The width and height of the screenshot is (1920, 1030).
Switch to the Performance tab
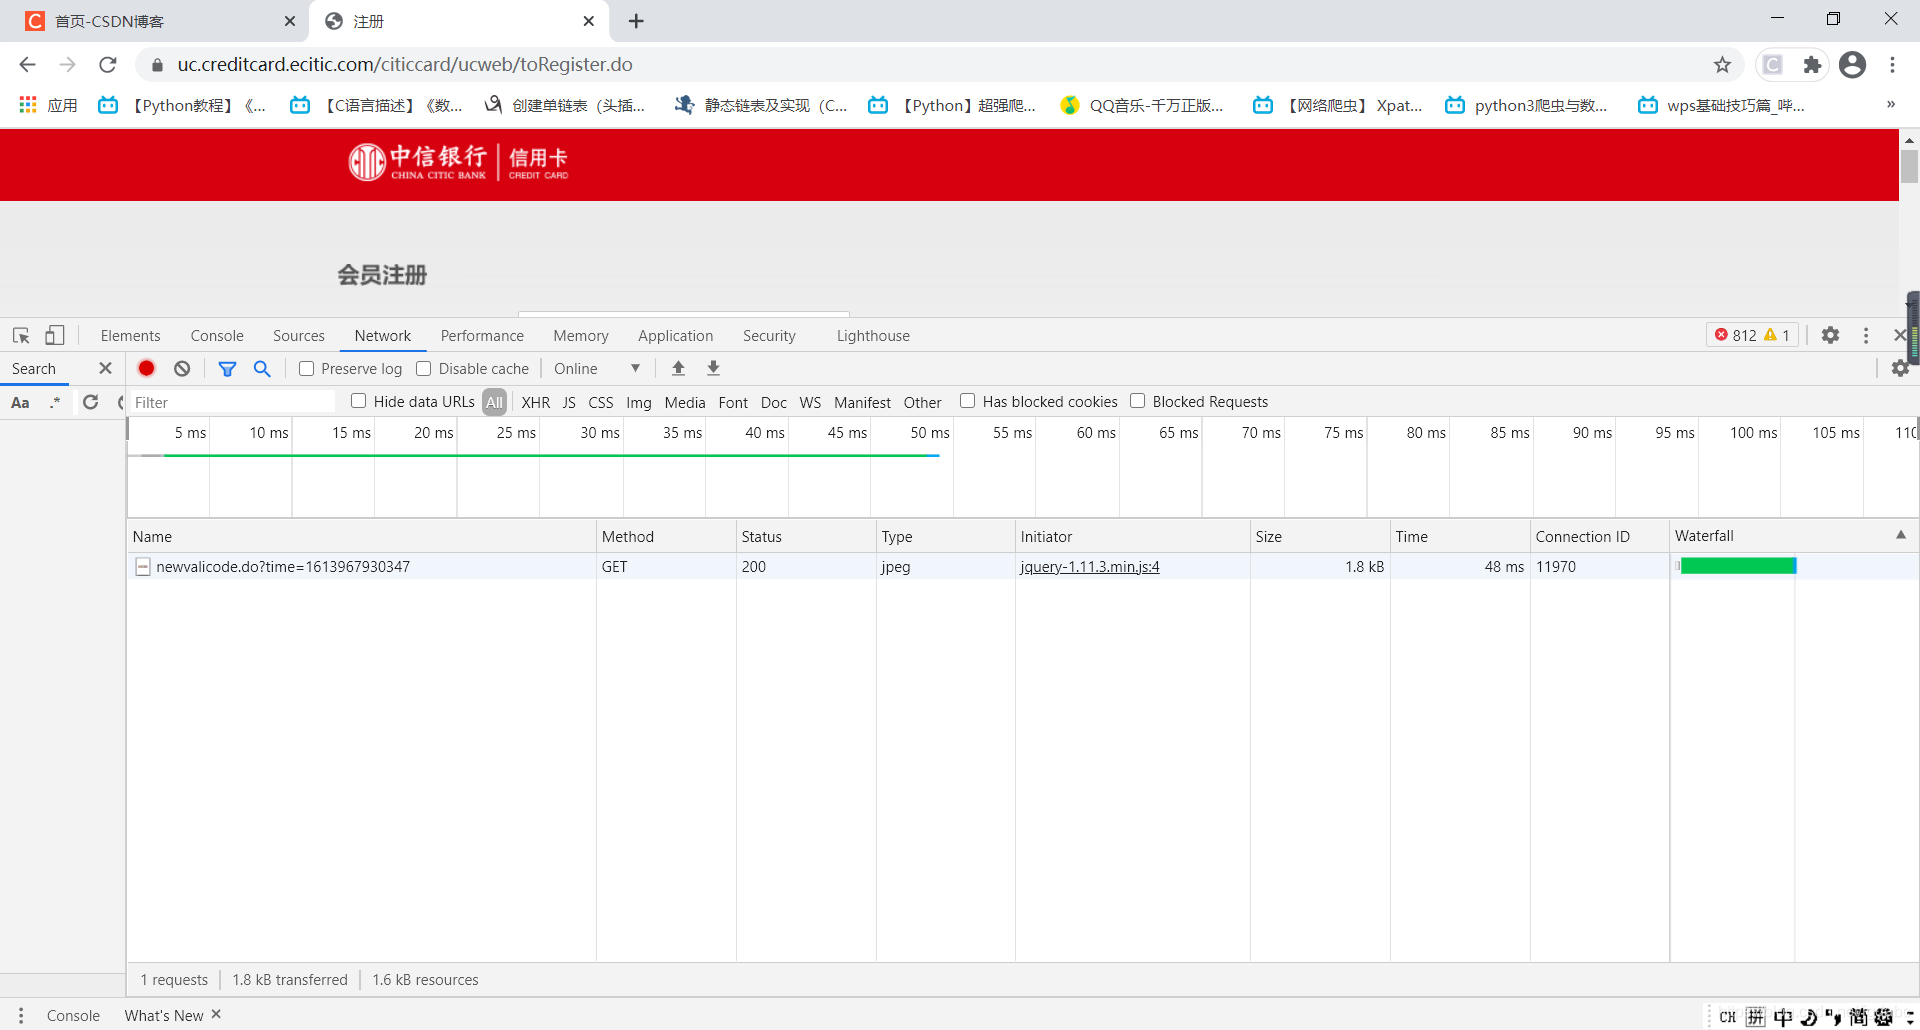click(x=482, y=336)
